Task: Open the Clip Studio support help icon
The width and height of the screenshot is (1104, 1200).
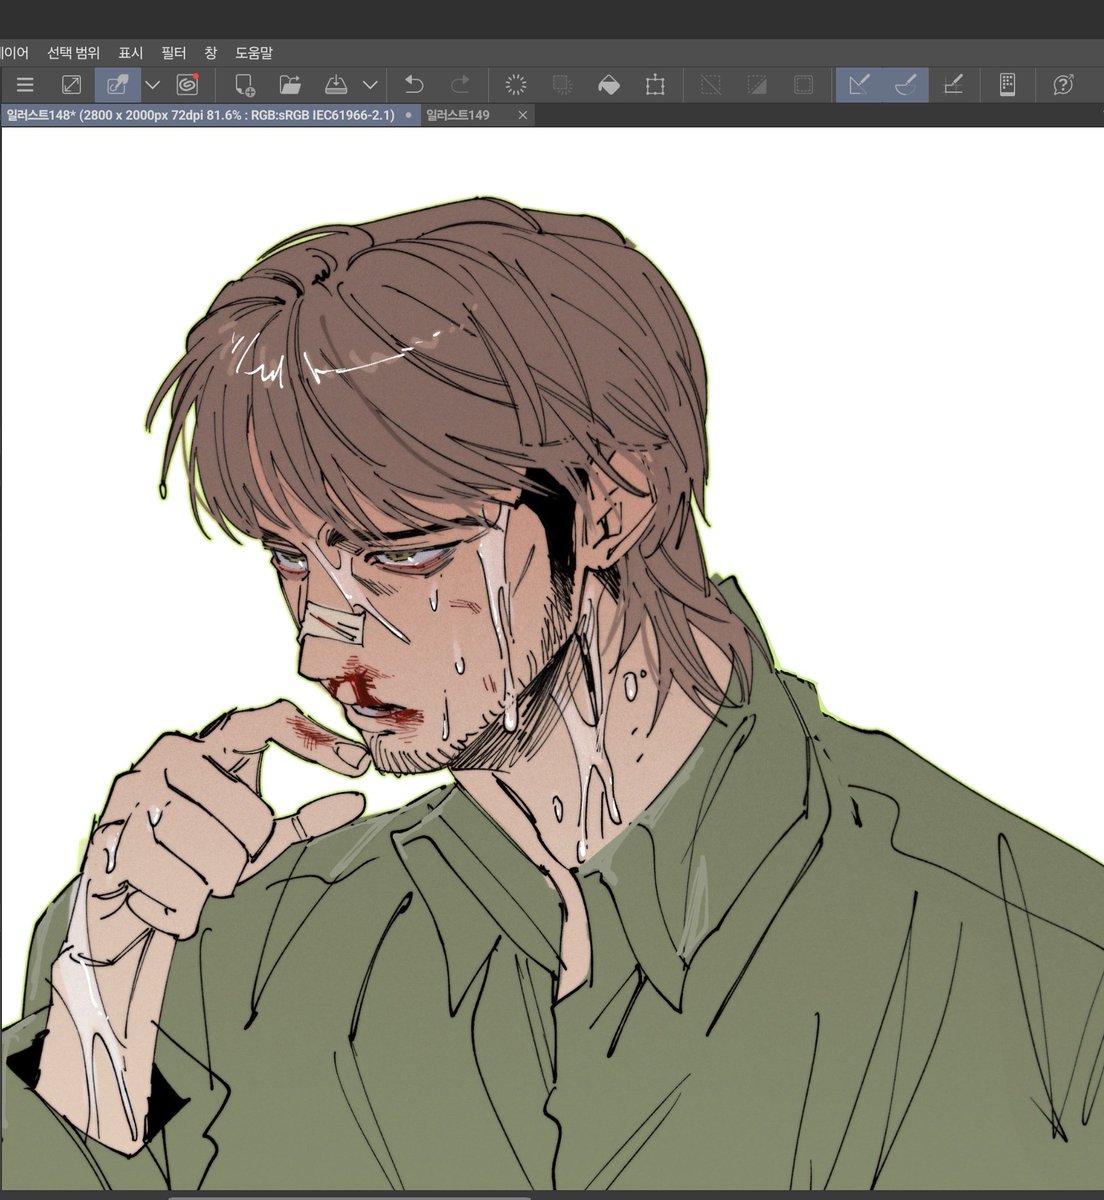Action: pos(1064,85)
